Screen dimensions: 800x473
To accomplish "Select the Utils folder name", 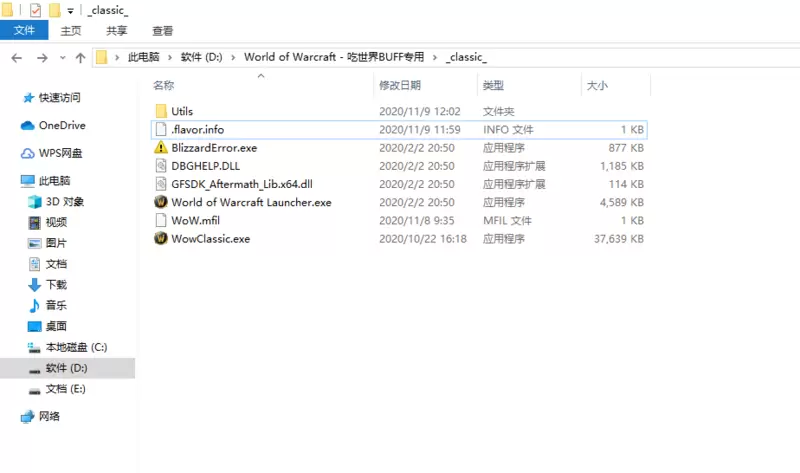I will 182,111.
